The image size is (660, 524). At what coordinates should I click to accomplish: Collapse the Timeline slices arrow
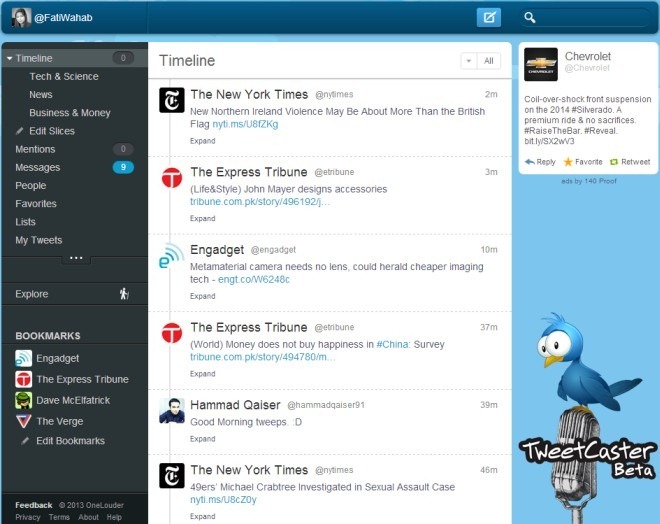[x=9, y=58]
